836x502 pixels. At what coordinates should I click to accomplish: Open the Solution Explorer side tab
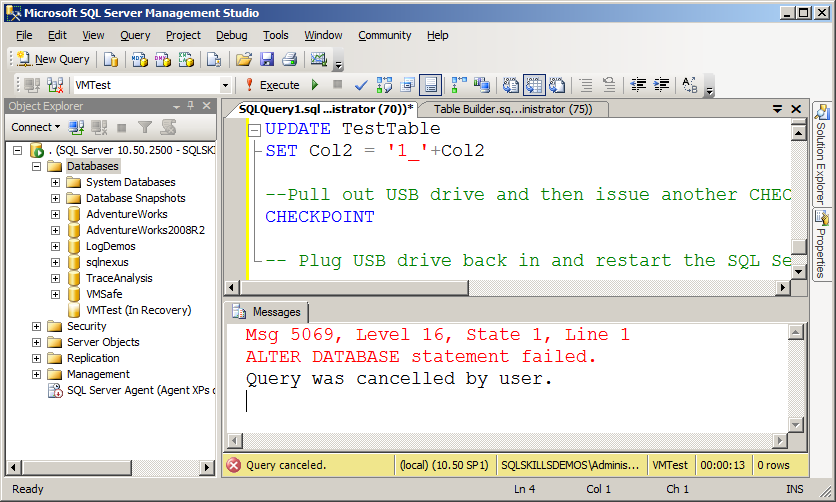pyautogui.click(x=821, y=155)
